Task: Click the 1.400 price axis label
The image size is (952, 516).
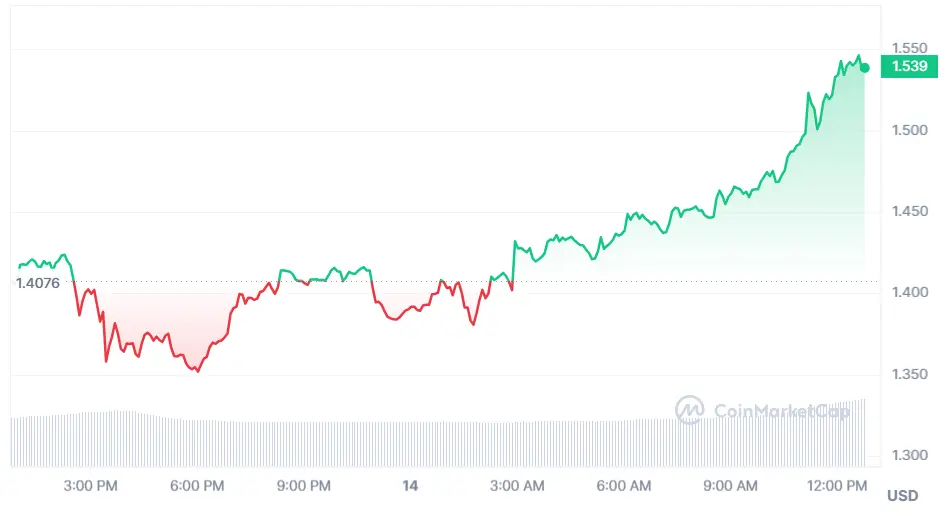Action: (x=910, y=293)
